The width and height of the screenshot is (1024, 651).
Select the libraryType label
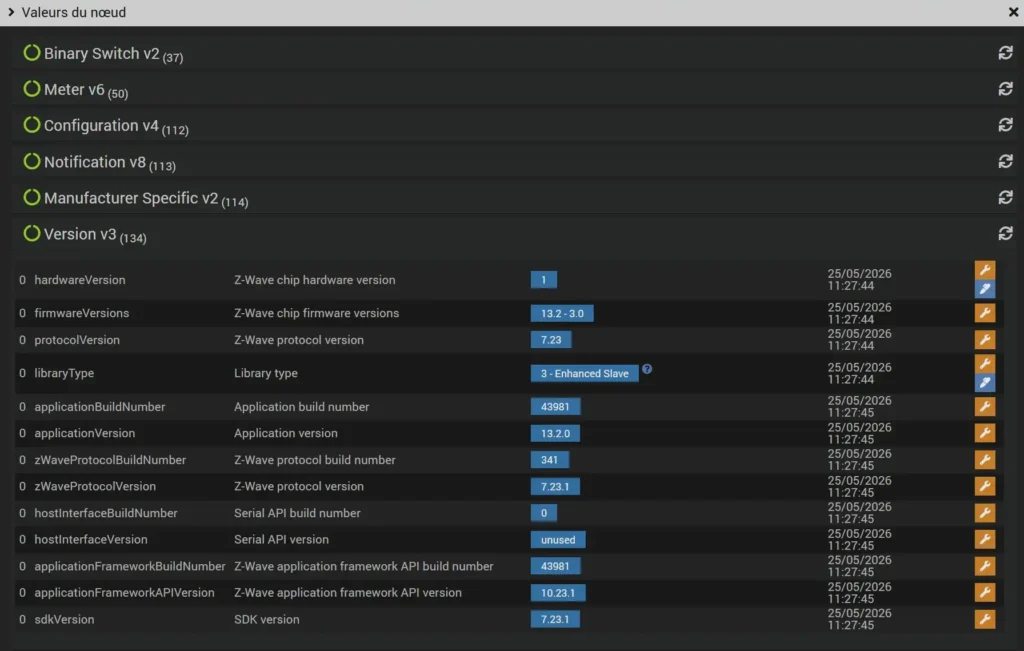pyautogui.click(x=64, y=373)
